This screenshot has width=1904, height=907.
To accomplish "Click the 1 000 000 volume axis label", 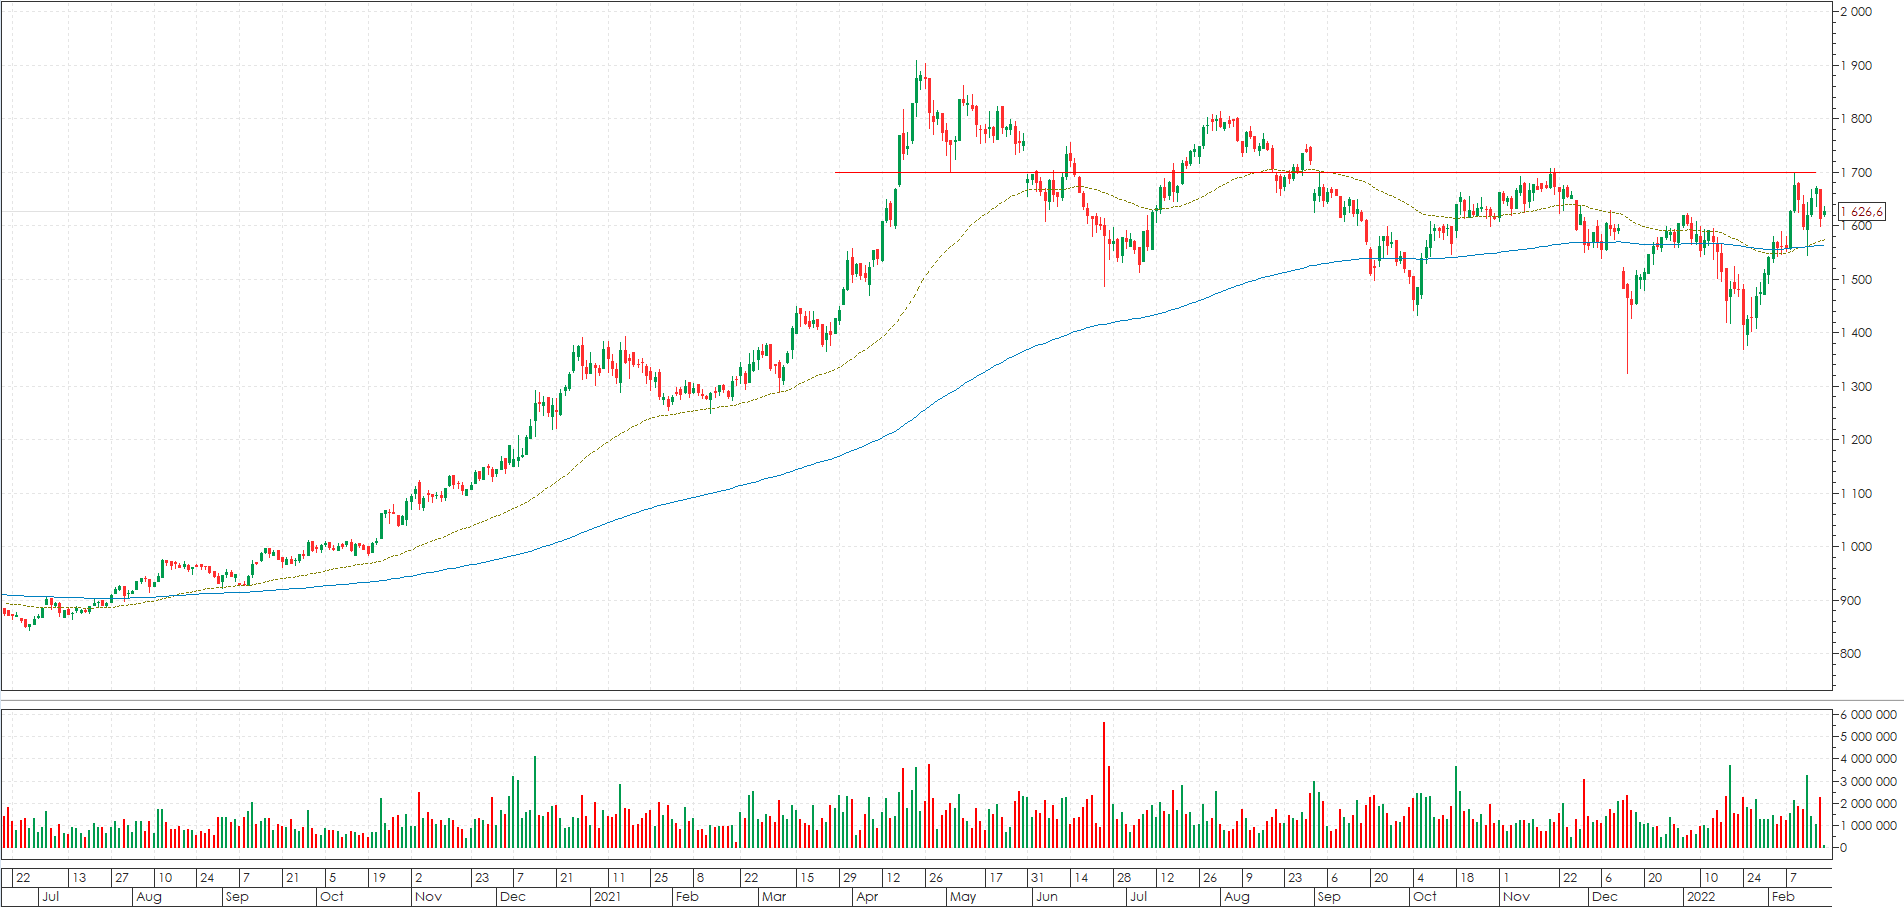I will pos(1868,826).
